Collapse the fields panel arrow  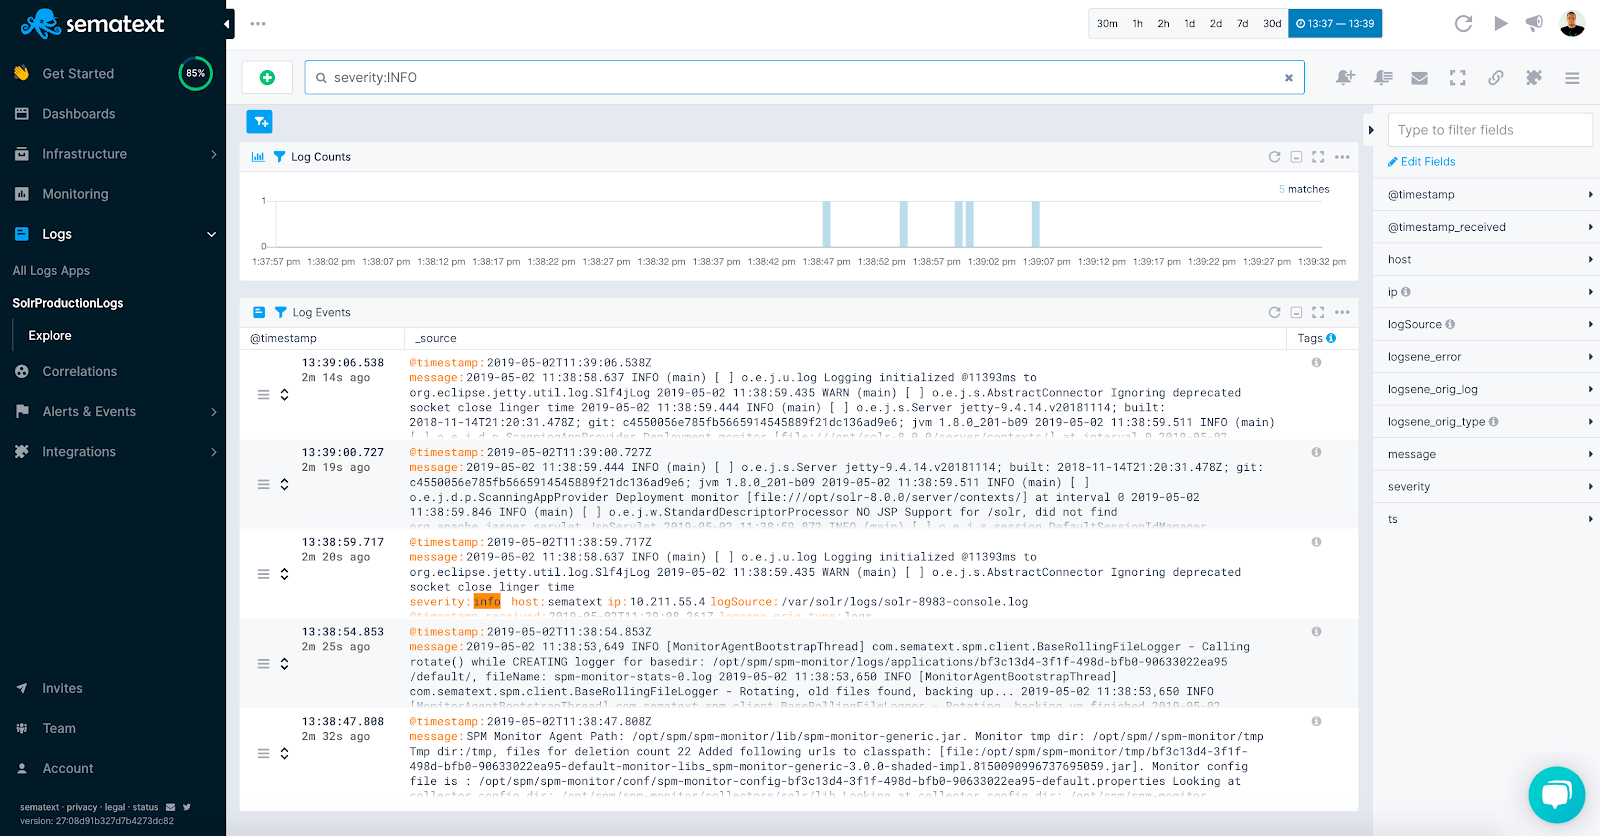click(1371, 130)
